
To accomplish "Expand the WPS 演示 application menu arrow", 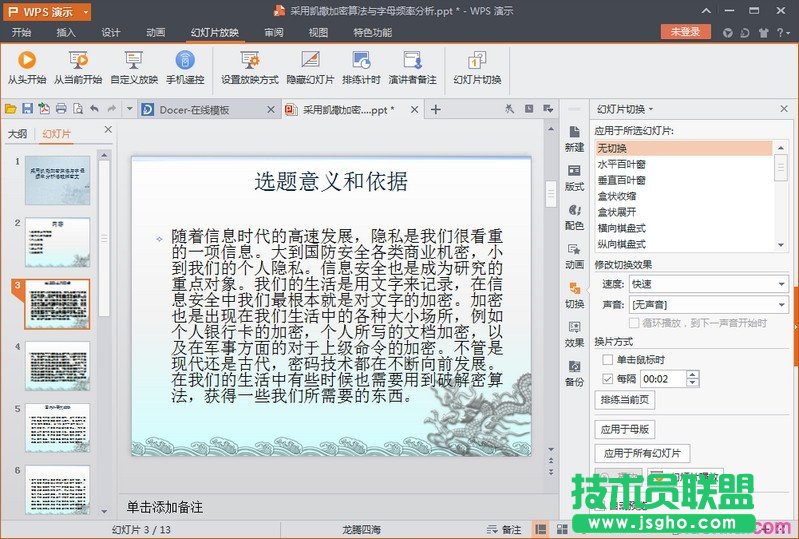I will click(85, 12).
